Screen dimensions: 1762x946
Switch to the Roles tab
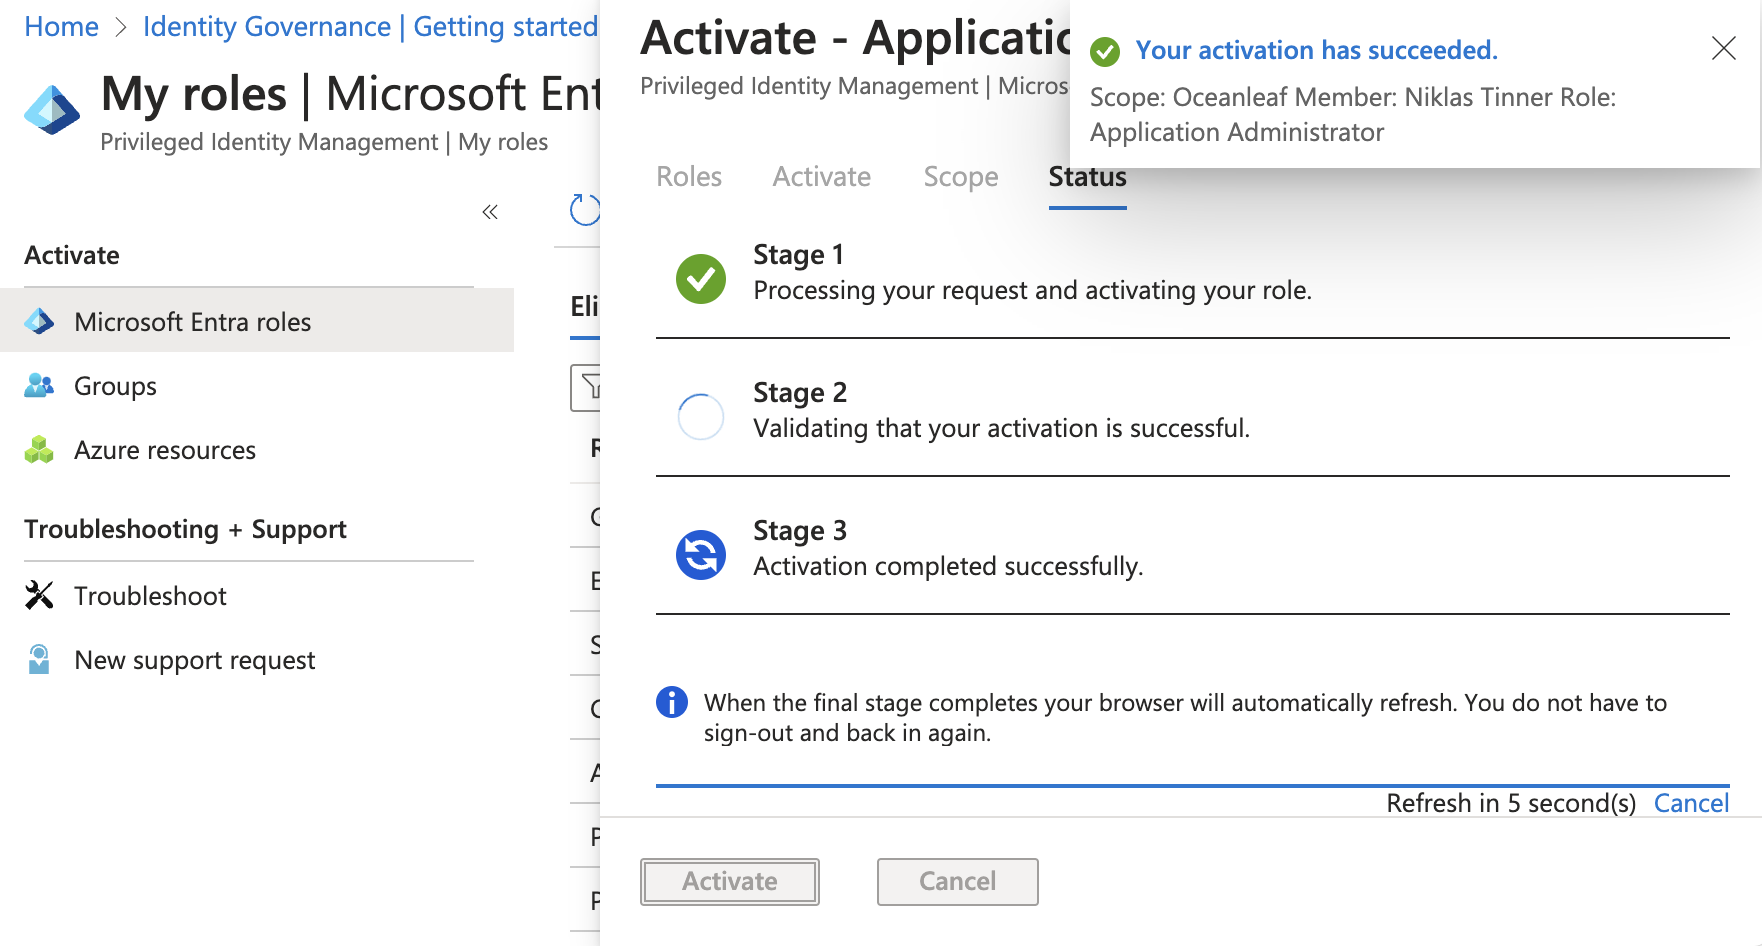tap(689, 177)
